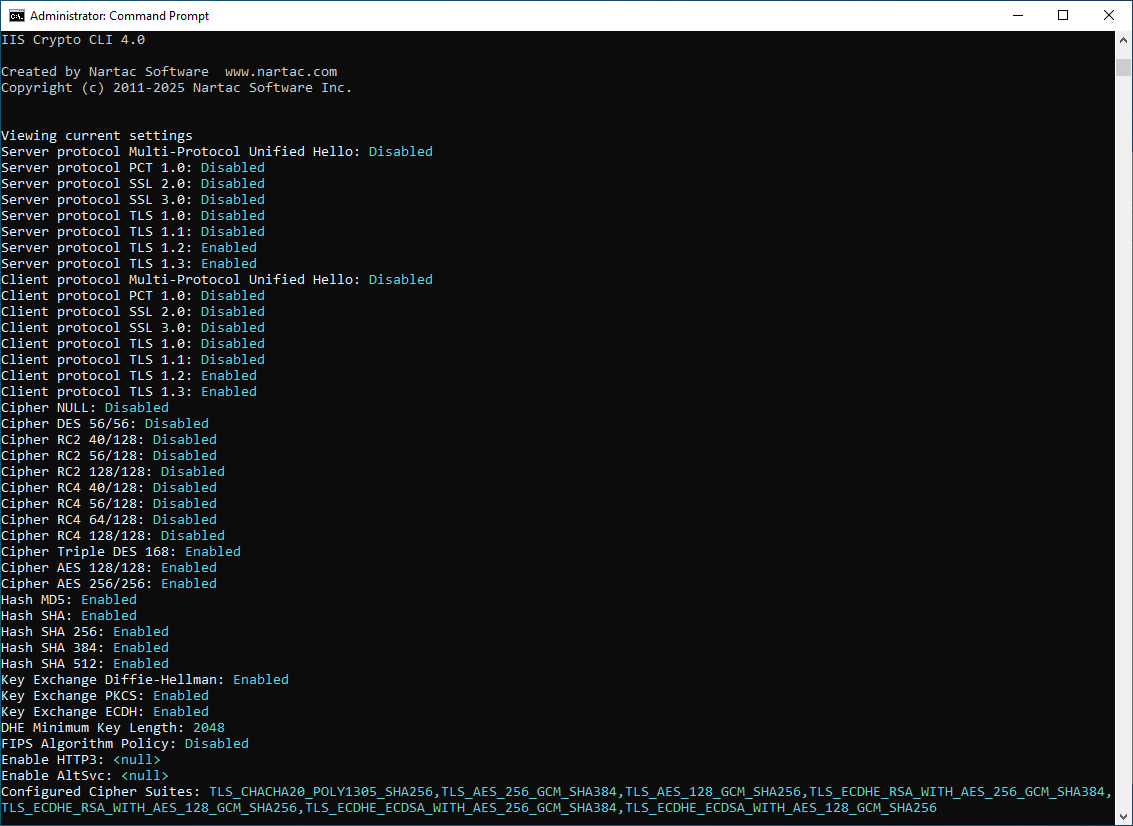Click the 'Client protocol SSL 3.0' line

[133, 327]
